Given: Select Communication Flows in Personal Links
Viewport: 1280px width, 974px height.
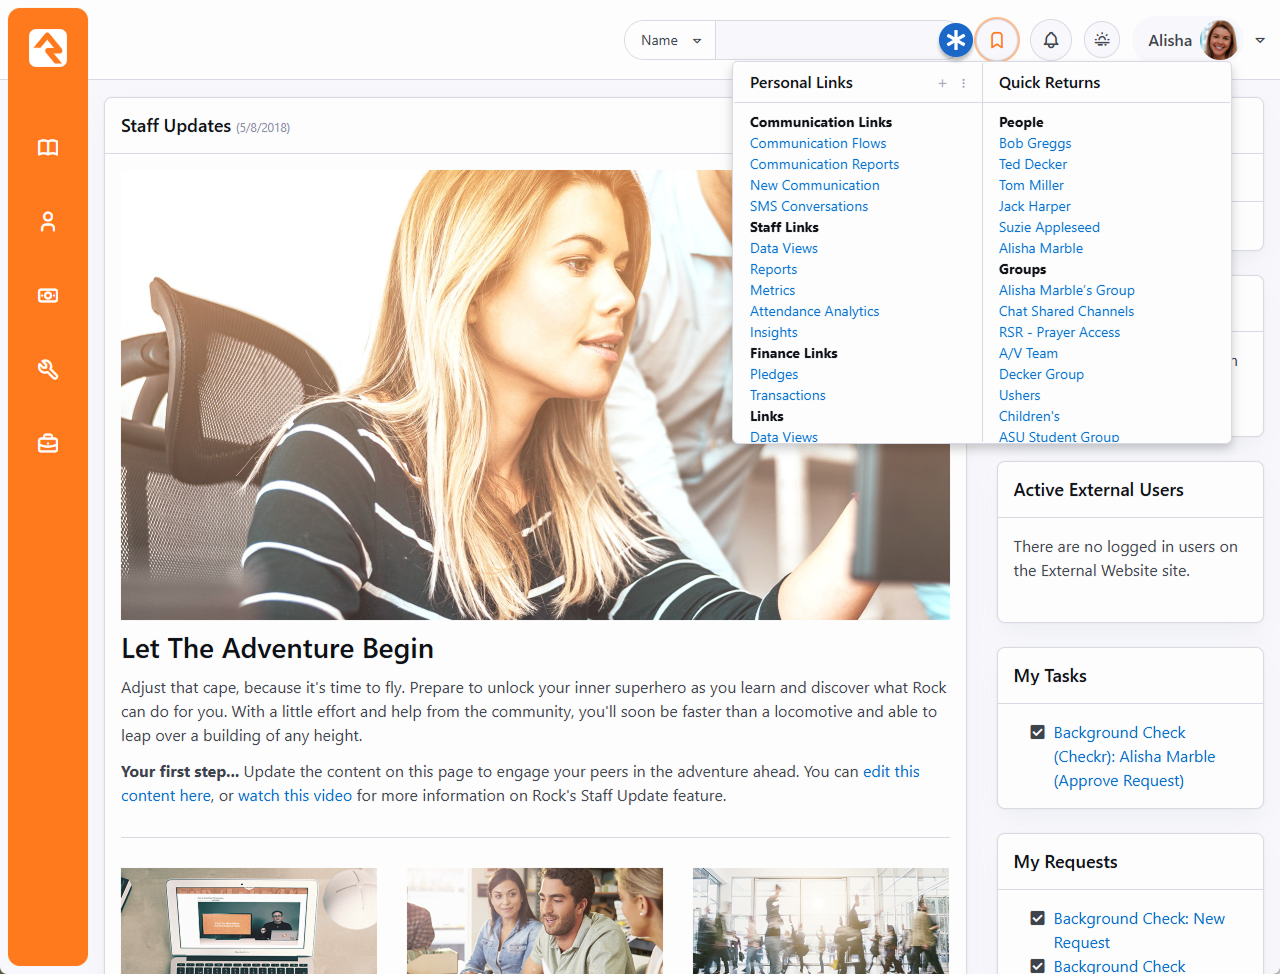Looking at the screenshot, I should tap(818, 143).
